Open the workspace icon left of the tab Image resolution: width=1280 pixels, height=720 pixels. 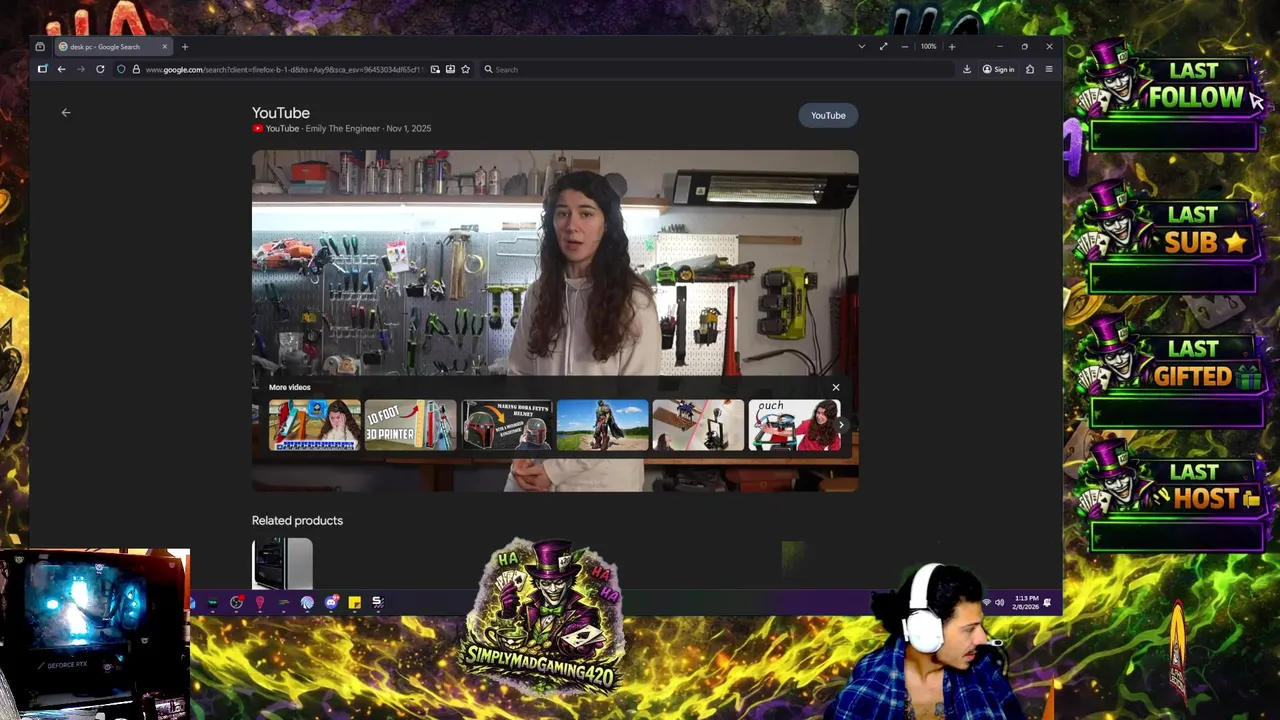pos(40,47)
